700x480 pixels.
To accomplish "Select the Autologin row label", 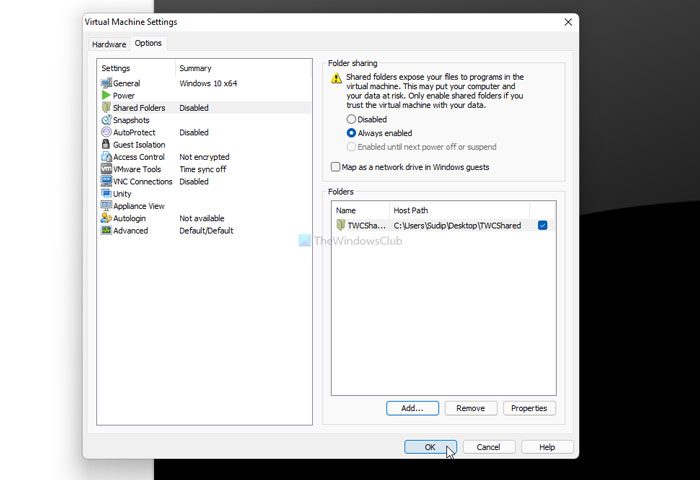I will [129, 218].
